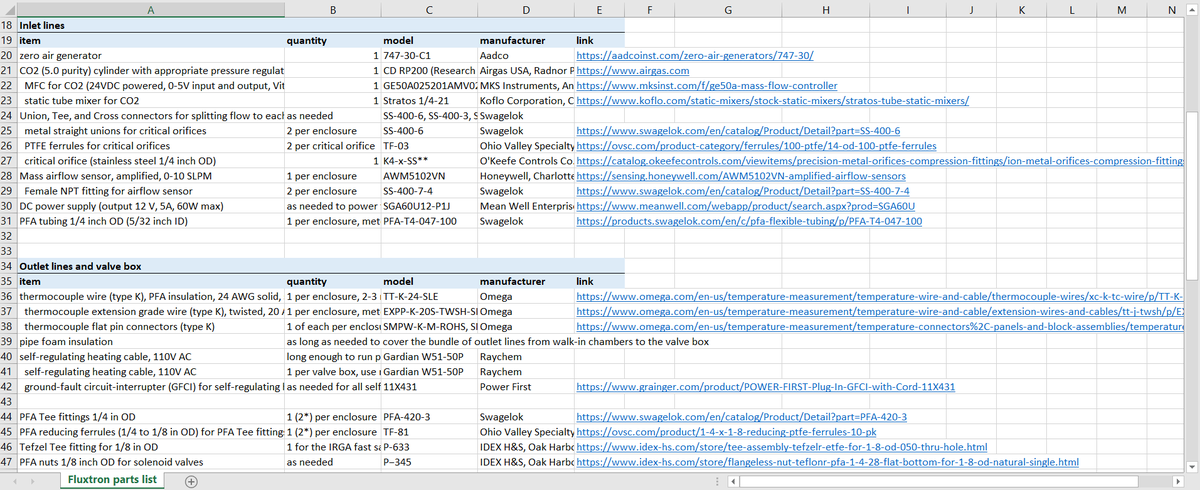Select column E header

pyautogui.click(x=599, y=9)
